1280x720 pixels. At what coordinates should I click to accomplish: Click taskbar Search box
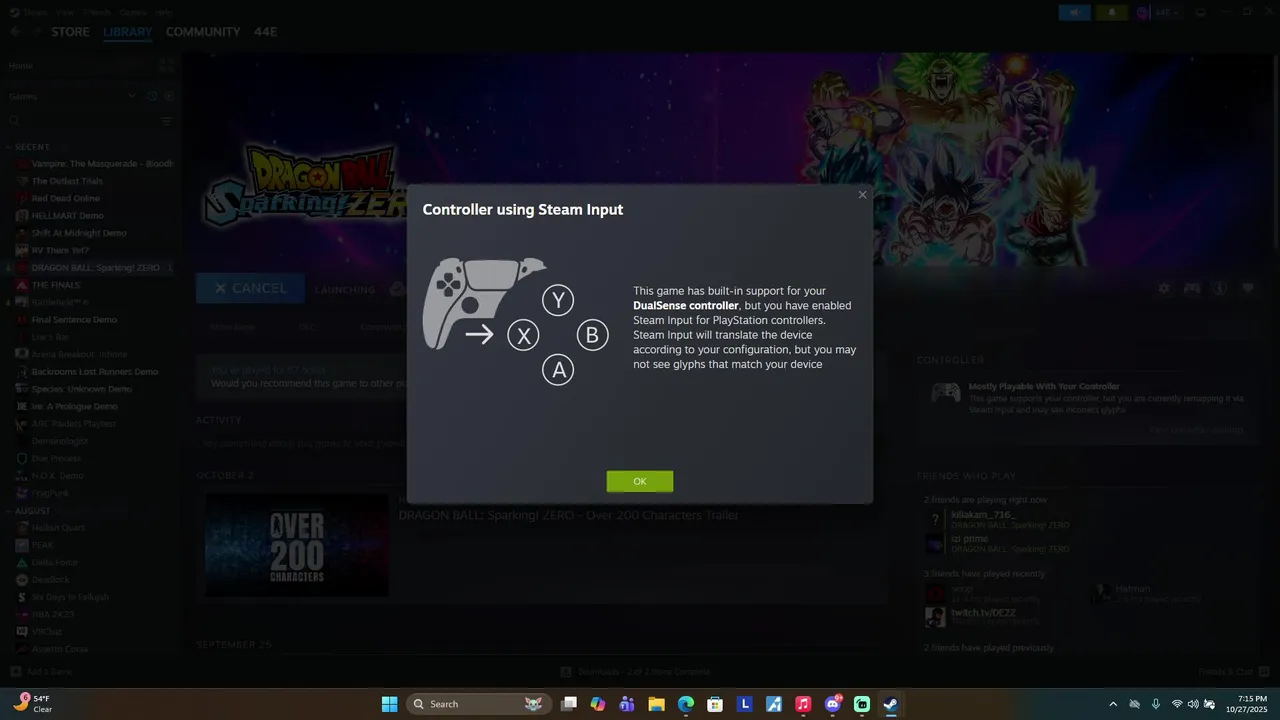(479, 704)
